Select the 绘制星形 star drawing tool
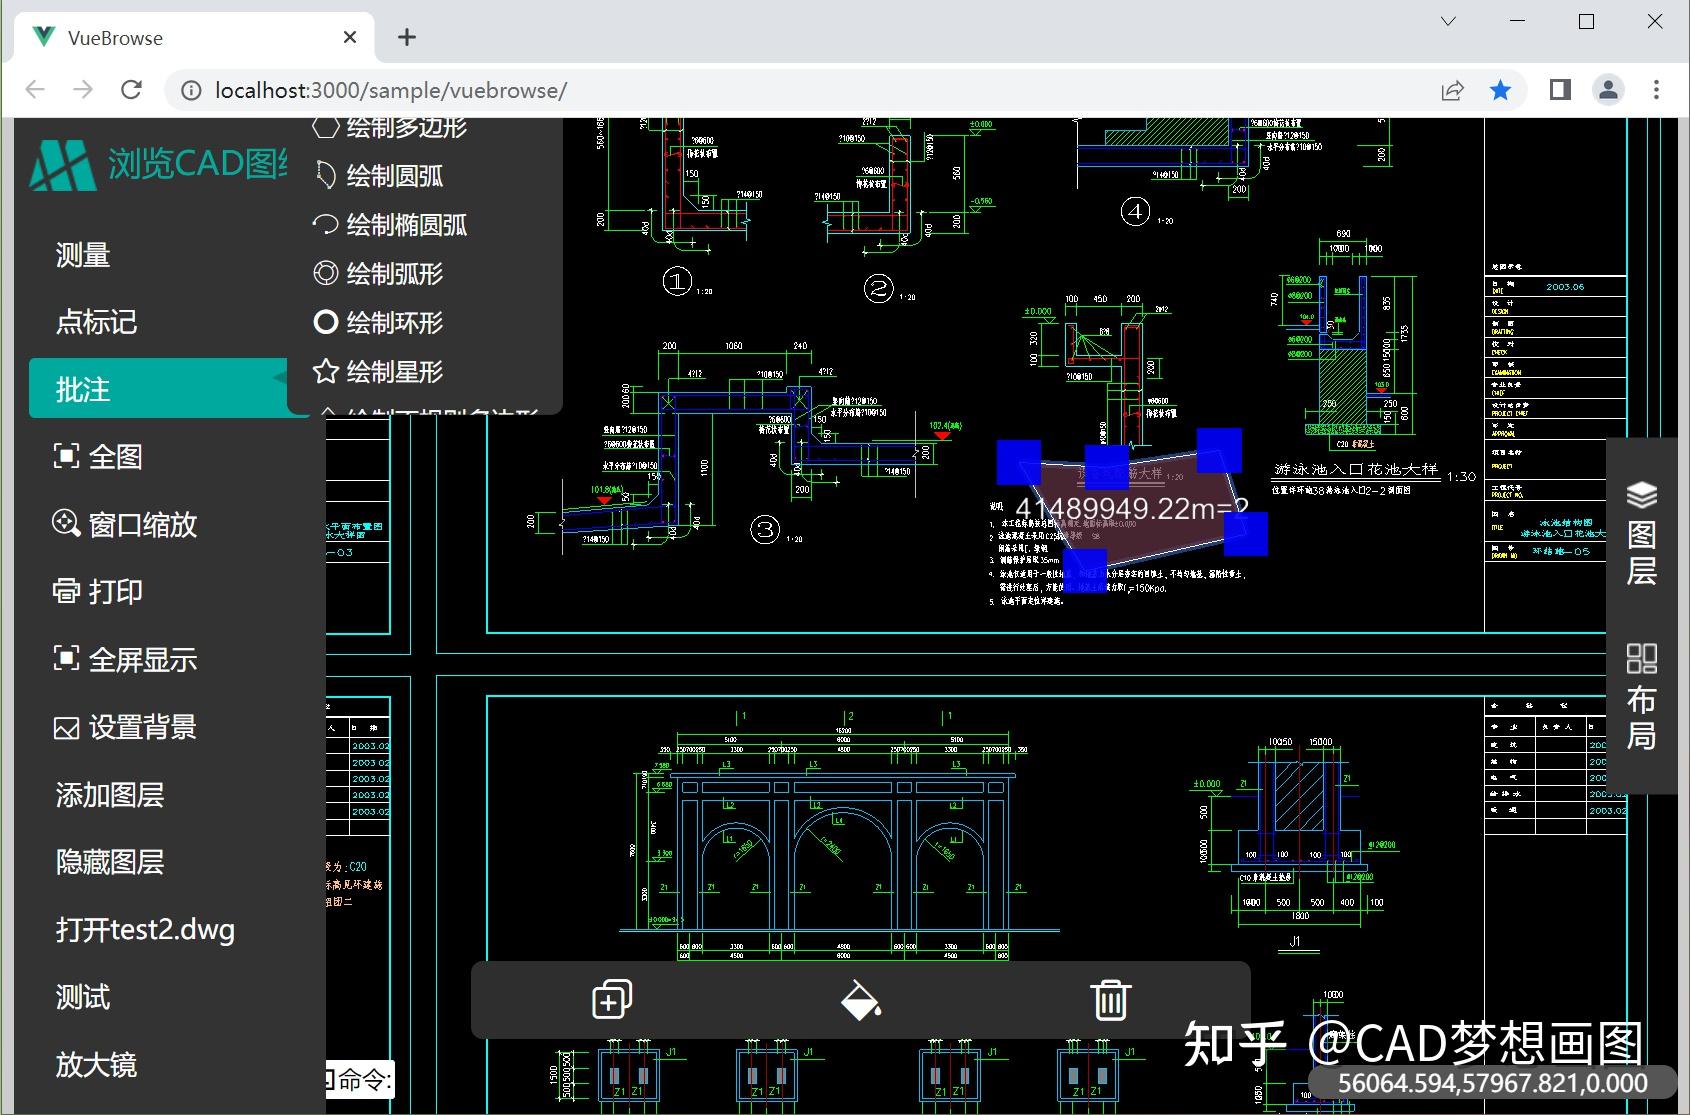 pos(395,372)
